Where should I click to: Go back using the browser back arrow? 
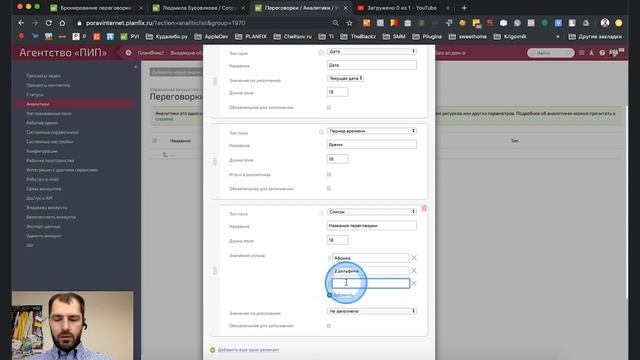click(21, 23)
